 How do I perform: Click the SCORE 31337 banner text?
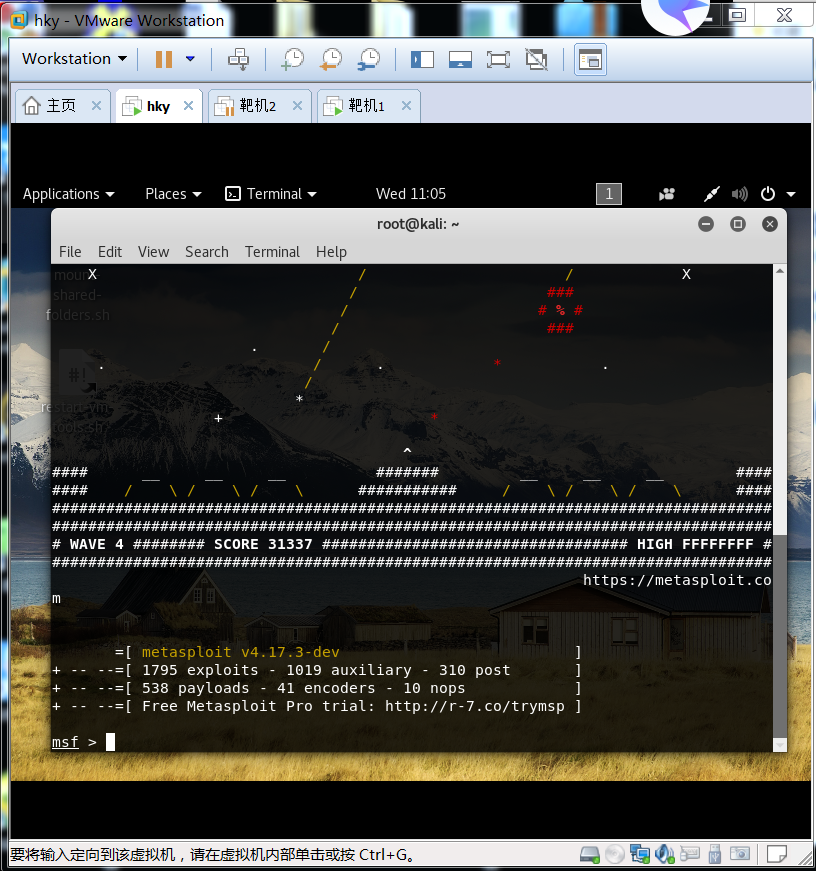[x=263, y=544]
